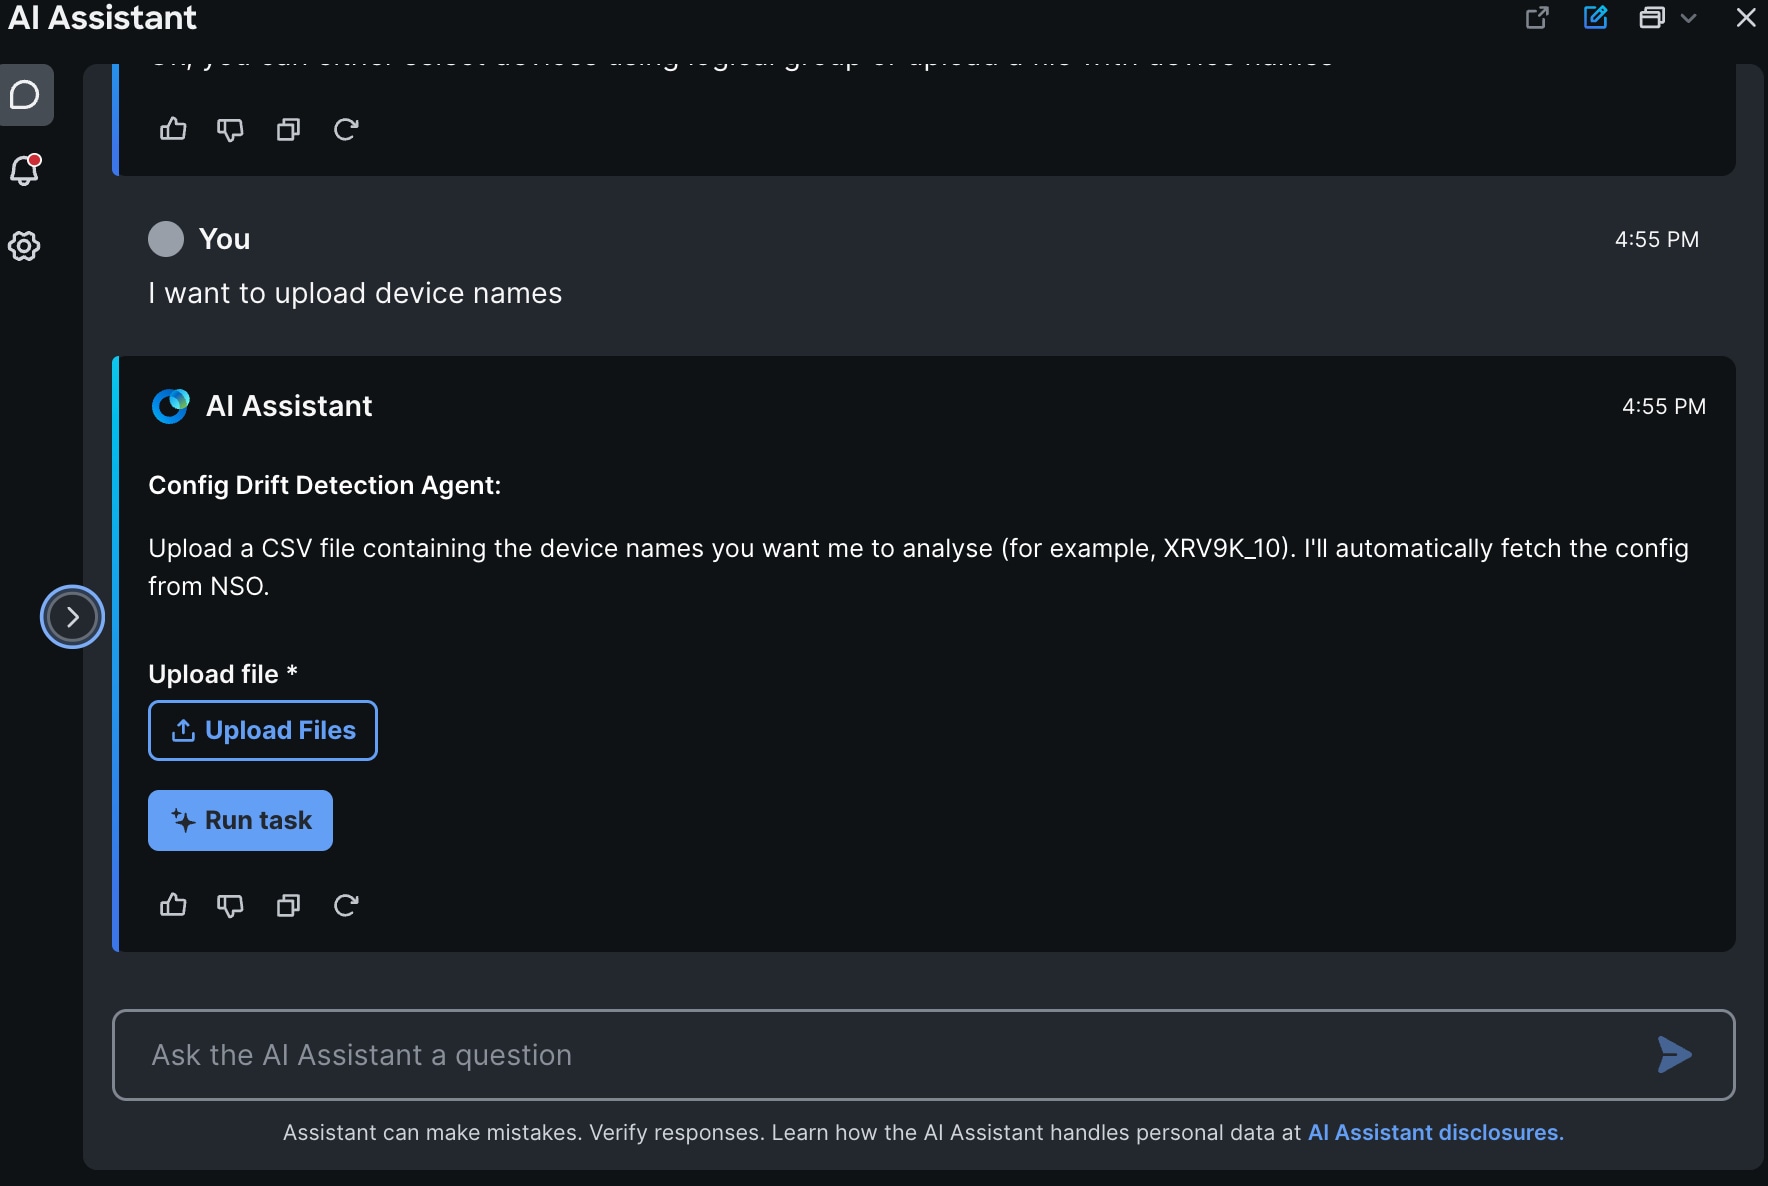Screen dimensions: 1768x1186
Task: Click the Config Drift Detection Agent heading
Action: pyautogui.click(x=325, y=485)
